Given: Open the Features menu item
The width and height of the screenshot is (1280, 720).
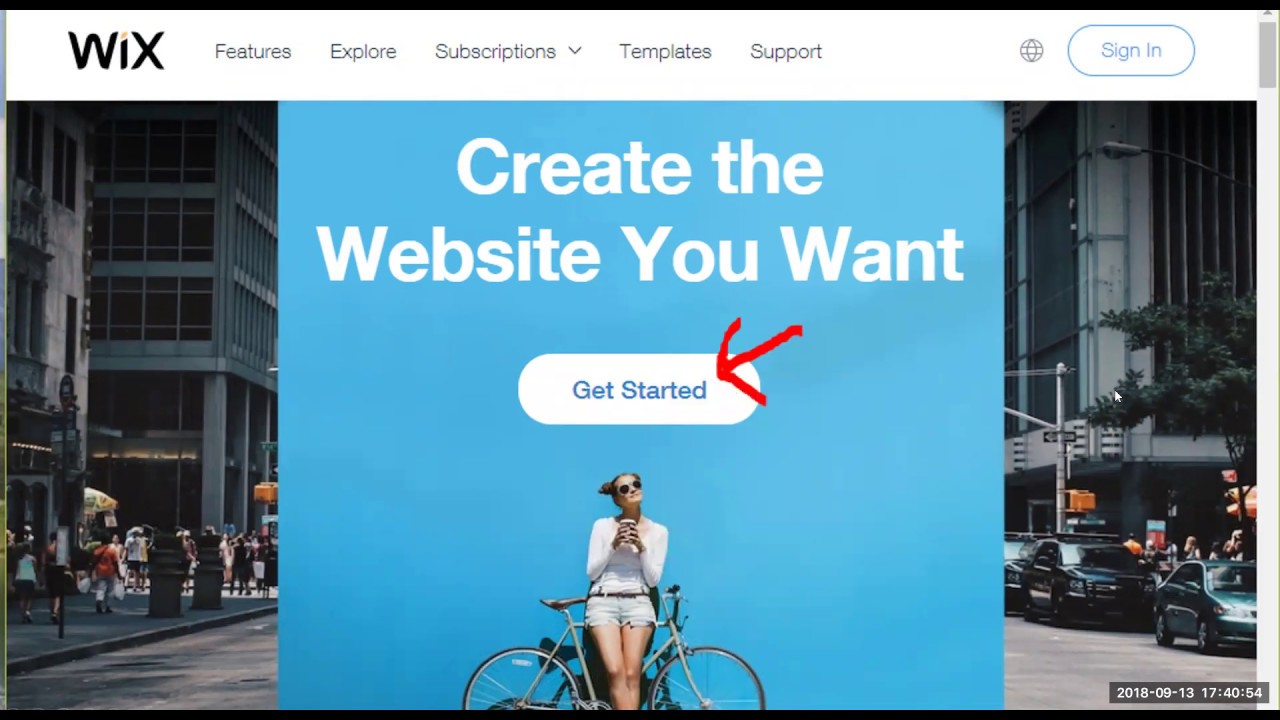Looking at the screenshot, I should pyautogui.click(x=253, y=51).
